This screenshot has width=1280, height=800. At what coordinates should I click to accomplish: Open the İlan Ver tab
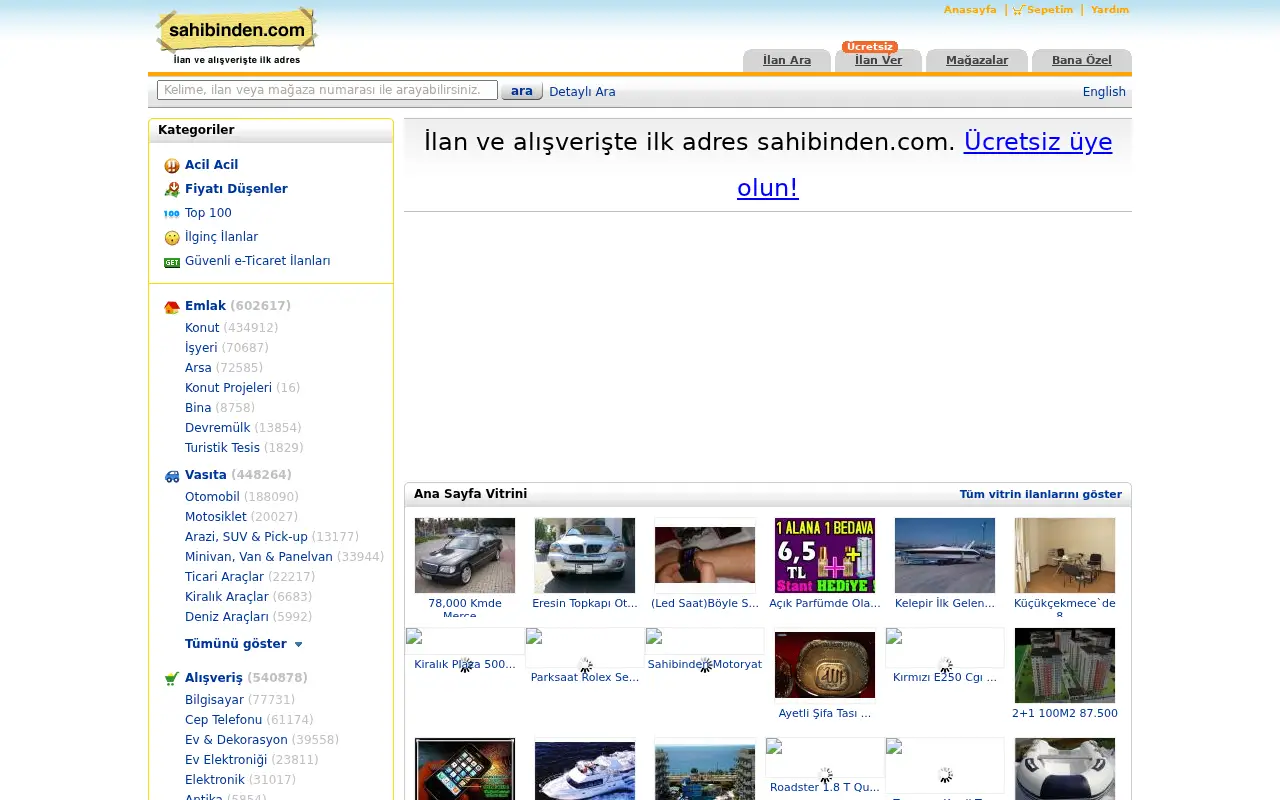878,60
